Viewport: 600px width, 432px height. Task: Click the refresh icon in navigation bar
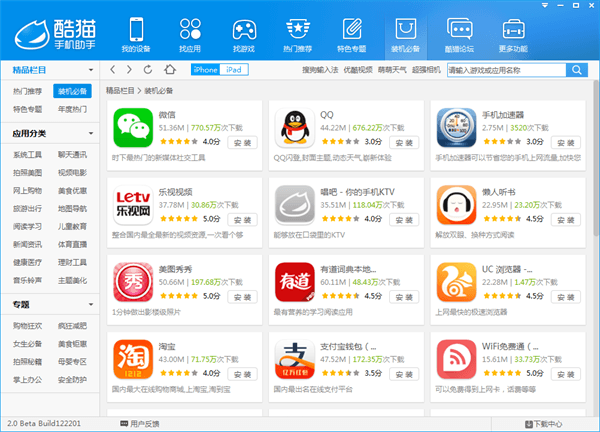pyautogui.click(x=149, y=70)
